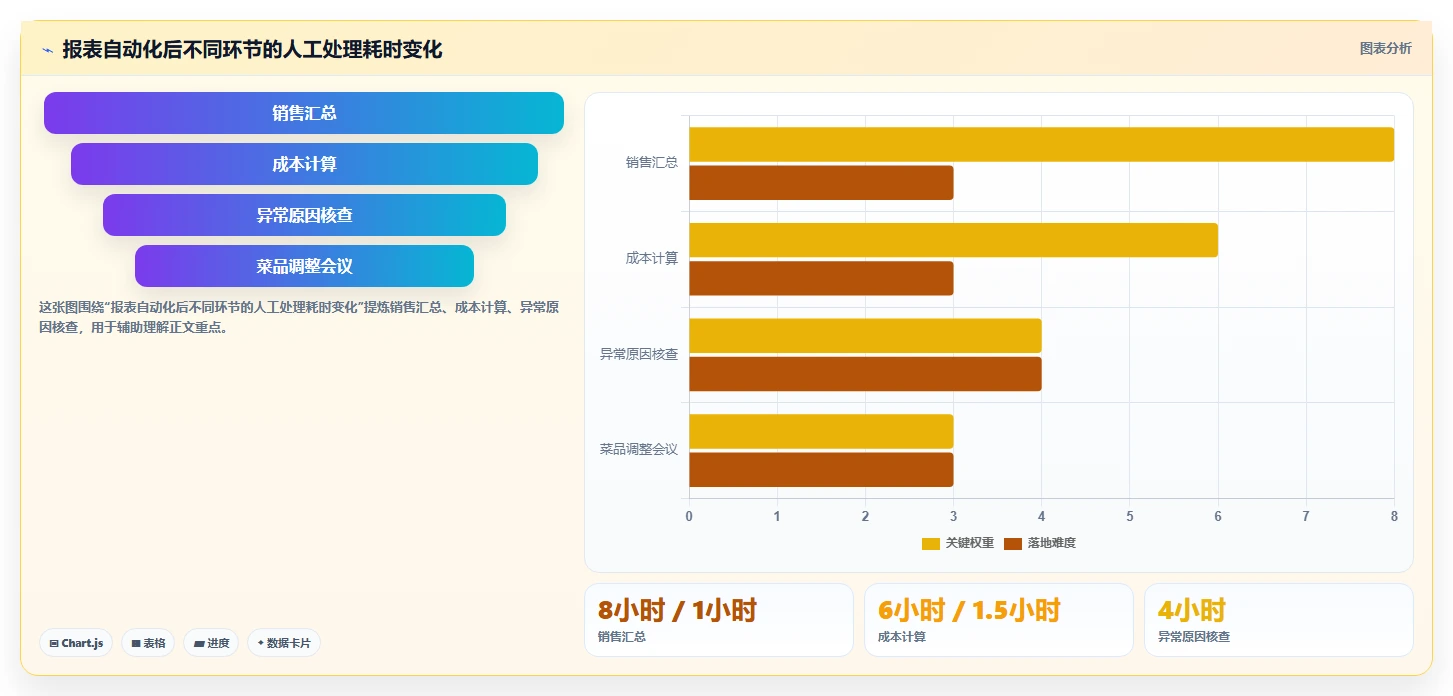
Task: Click the yellow 成本计算 bar
Action: tap(953, 240)
